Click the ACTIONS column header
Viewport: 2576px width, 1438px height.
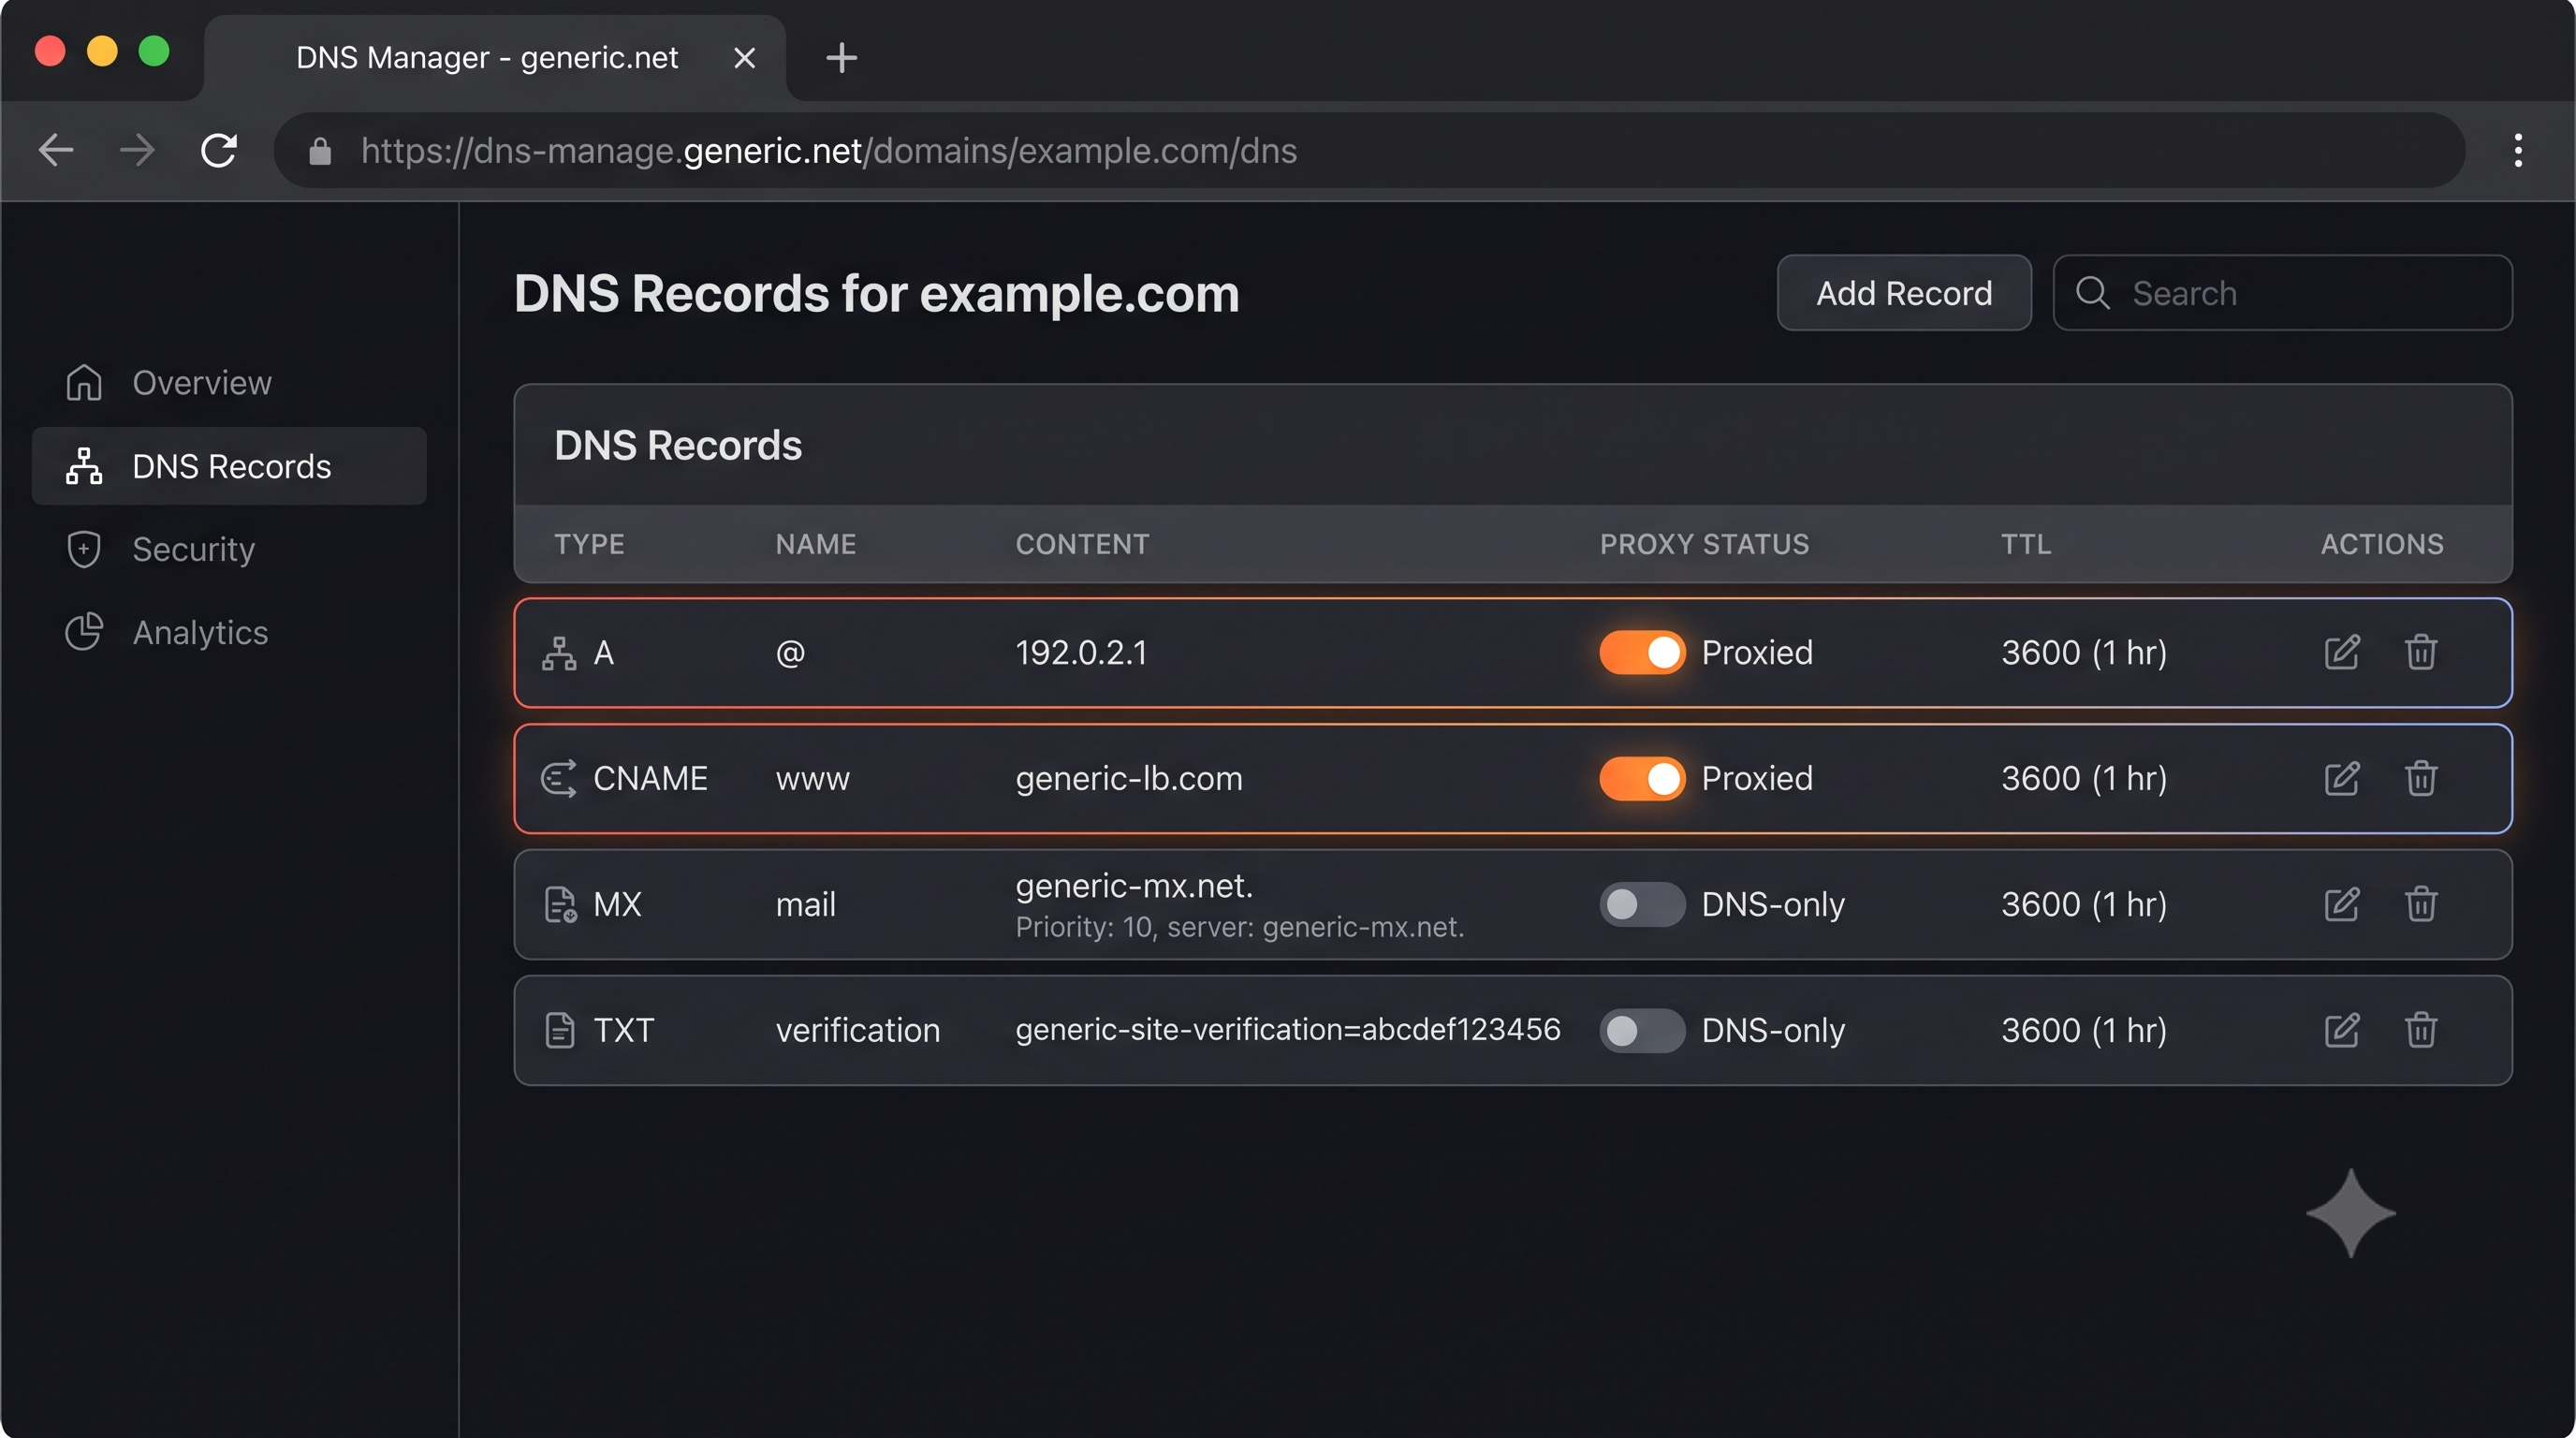(x=2382, y=544)
